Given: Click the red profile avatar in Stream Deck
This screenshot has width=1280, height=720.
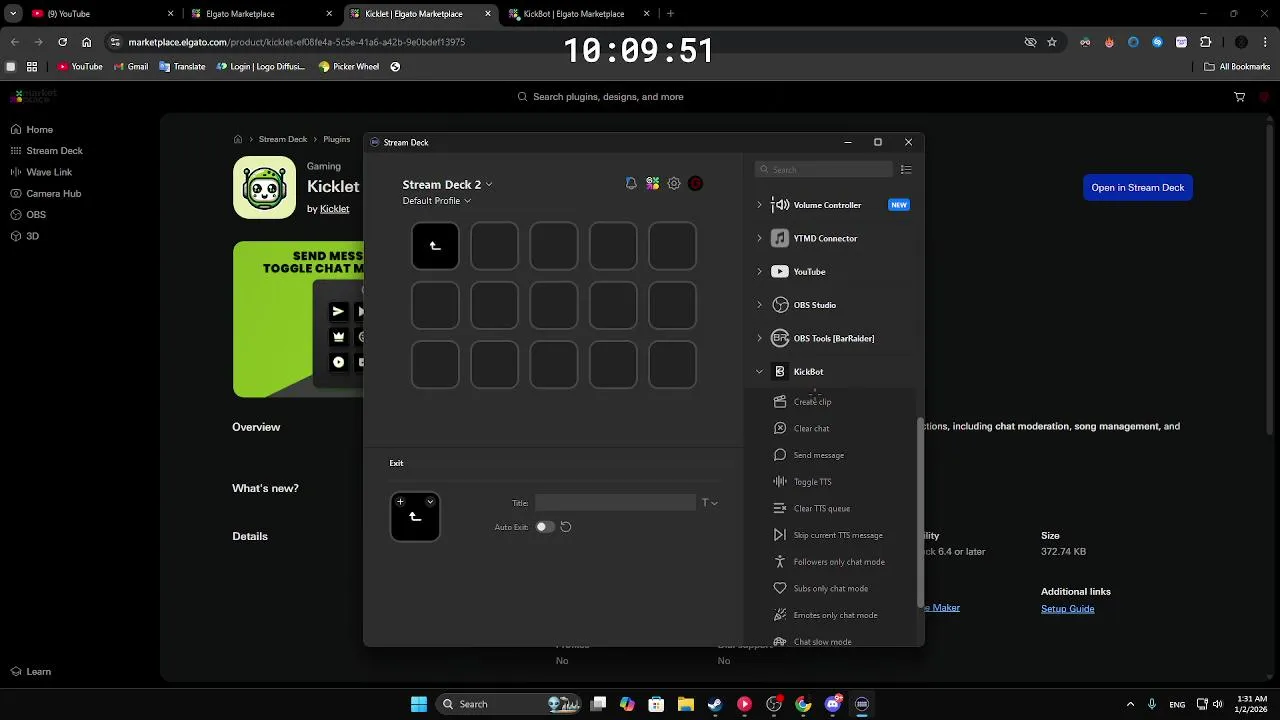Looking at the screenshot, I should 696,184.
